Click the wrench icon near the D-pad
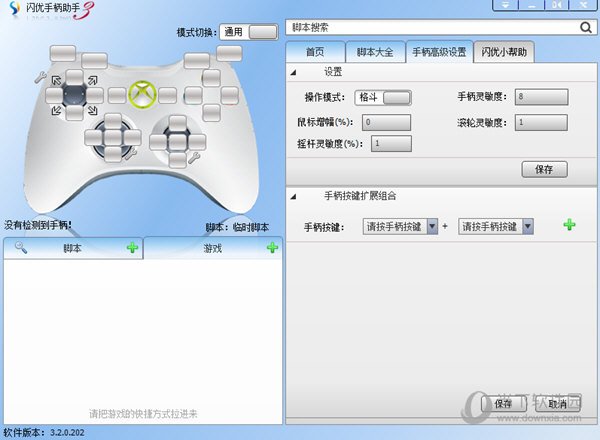The width and height of the screenshot is (600, 440). click(40, 78)
